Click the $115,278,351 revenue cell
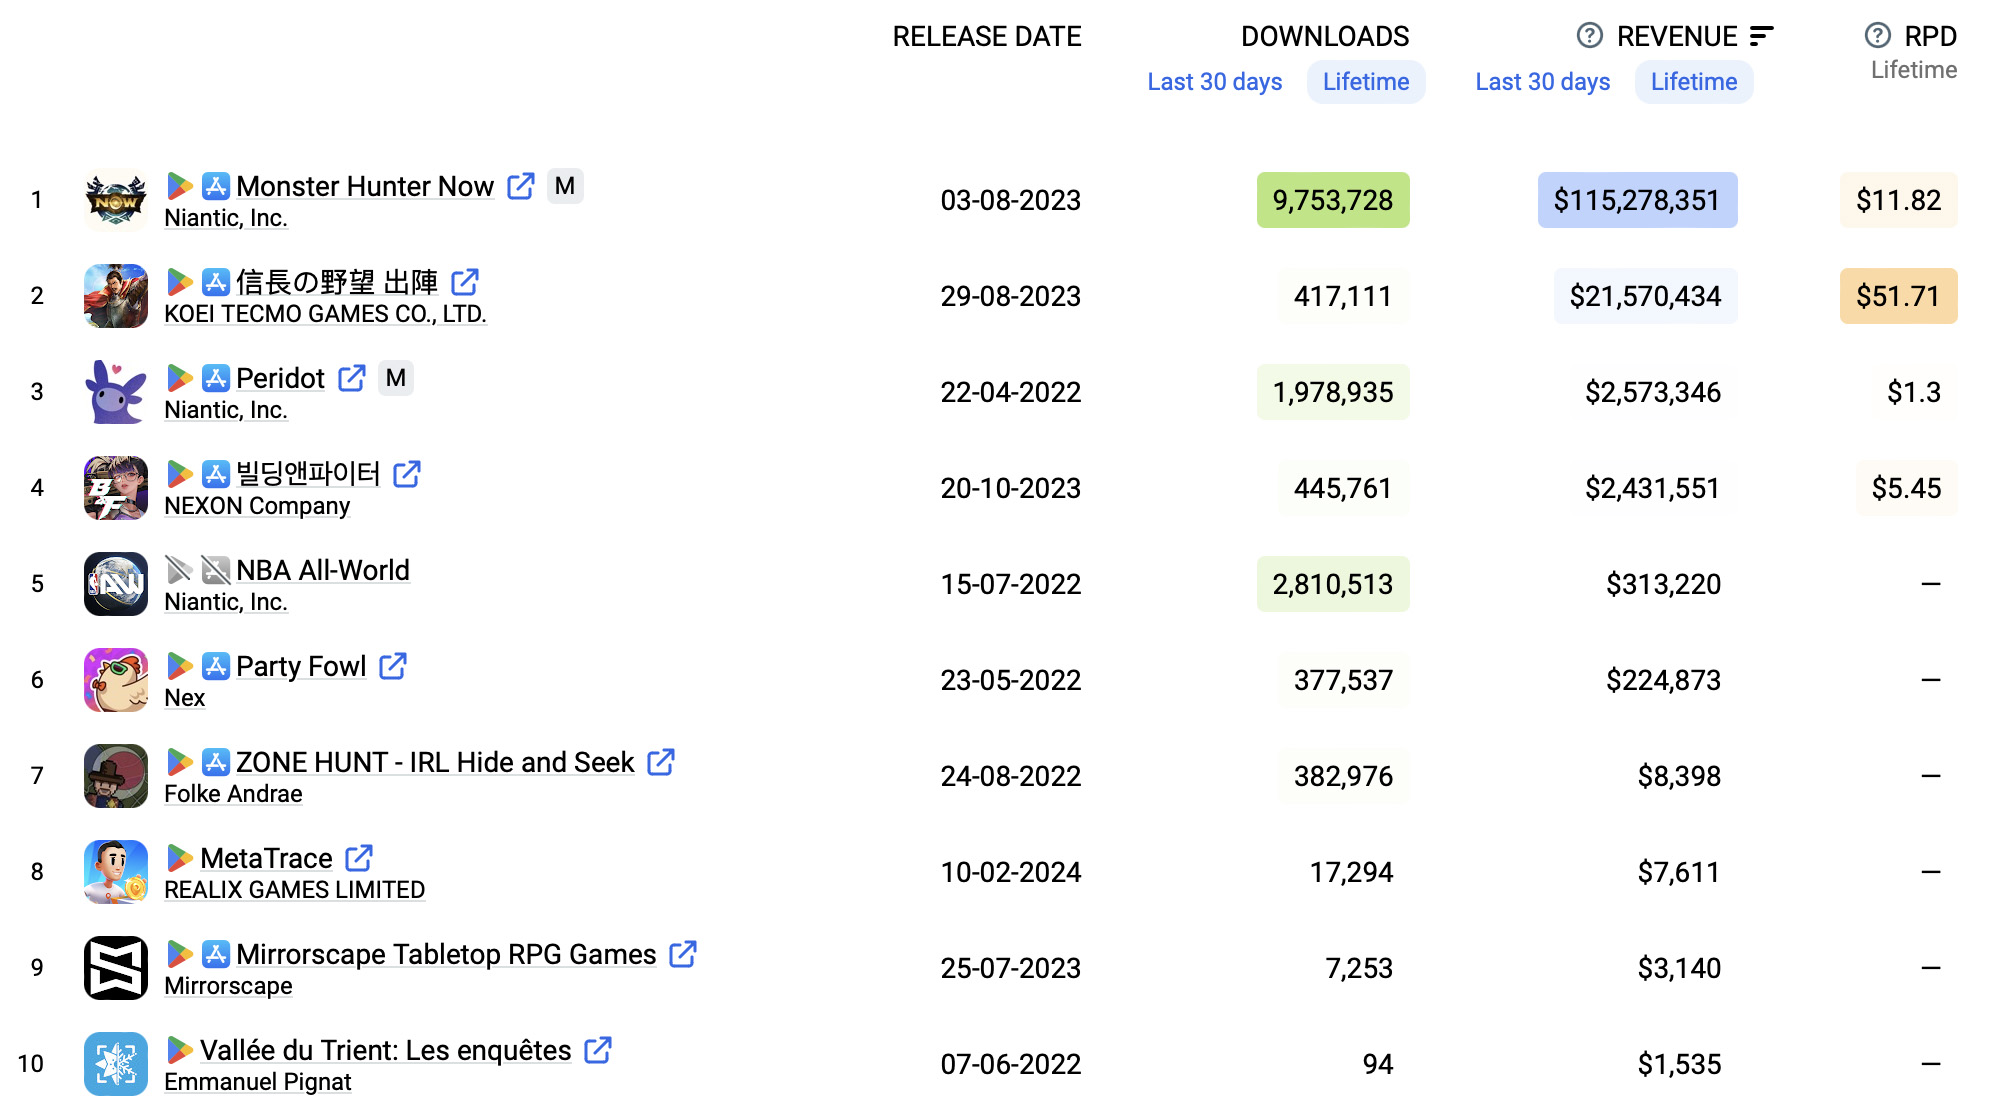 [x=1638, y=200]
